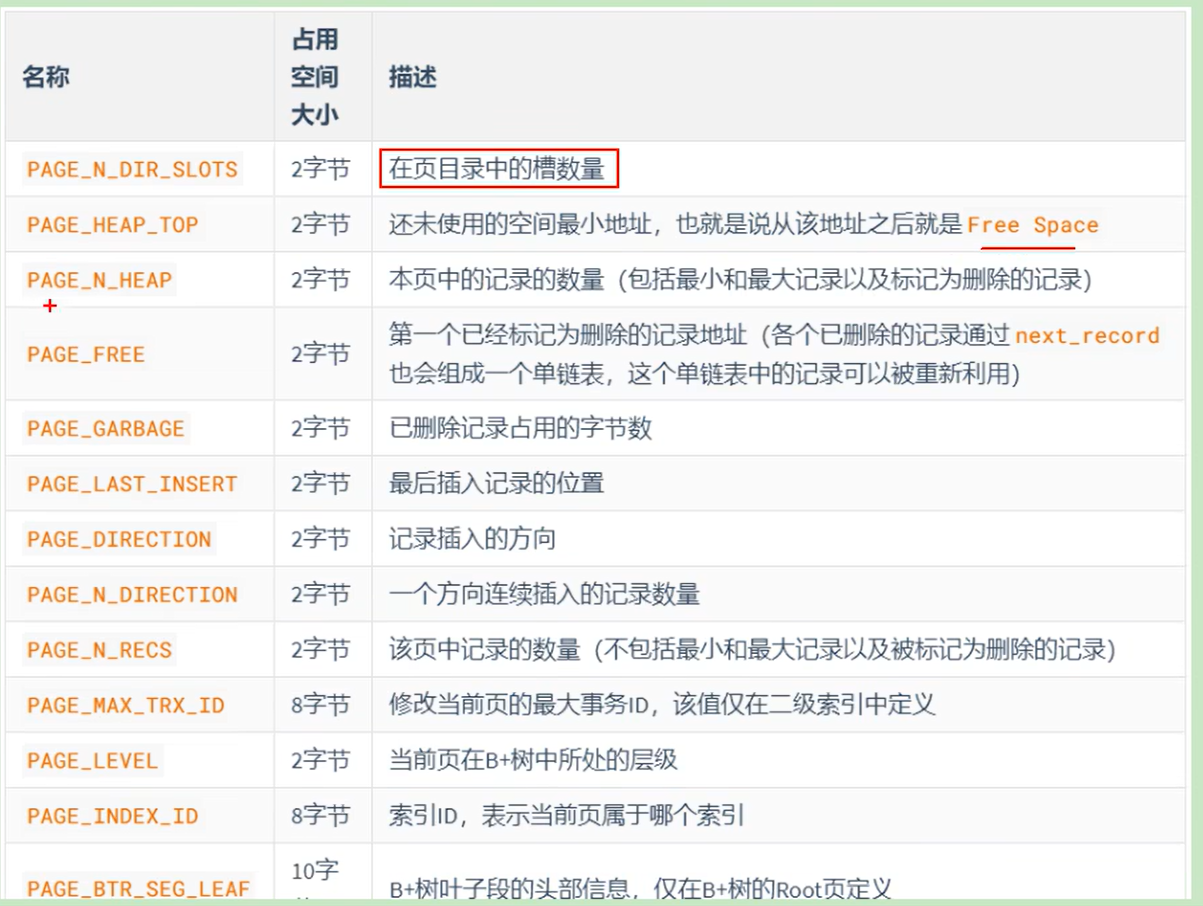Click the next_record code text
Image resolution: width=1203 pixels, height=906 pixels.
tap(1088, 335)
